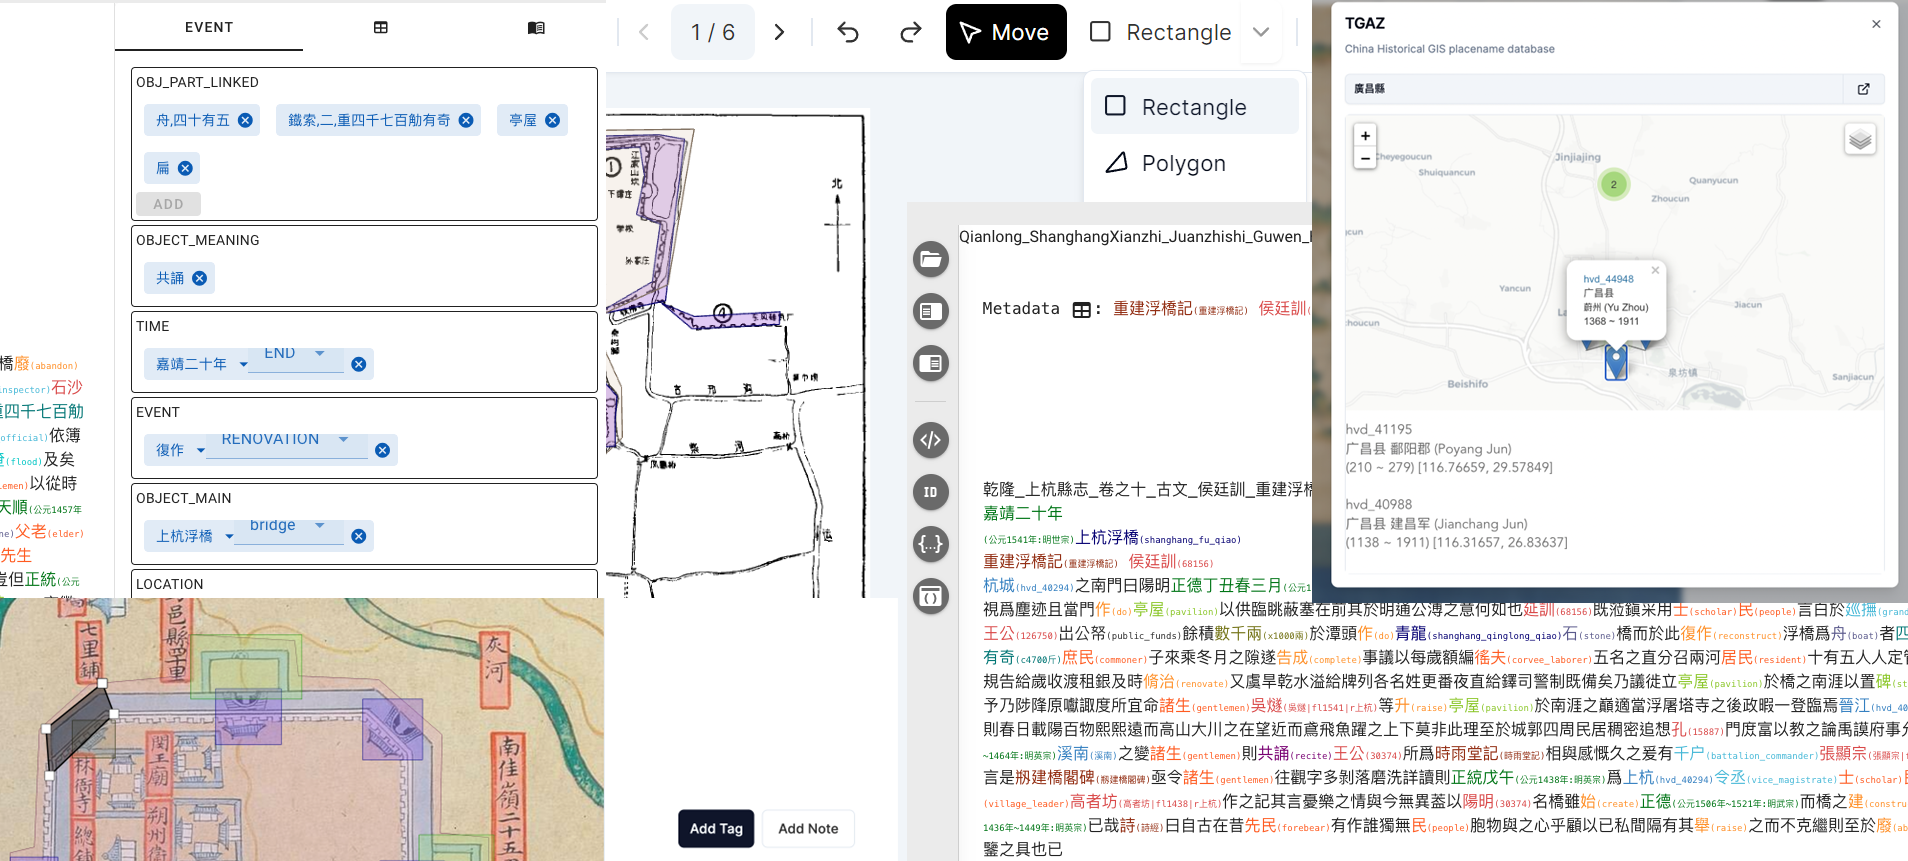
Task: Click the 廣昌縣 search field
Action: click(x=1594, y=89)
